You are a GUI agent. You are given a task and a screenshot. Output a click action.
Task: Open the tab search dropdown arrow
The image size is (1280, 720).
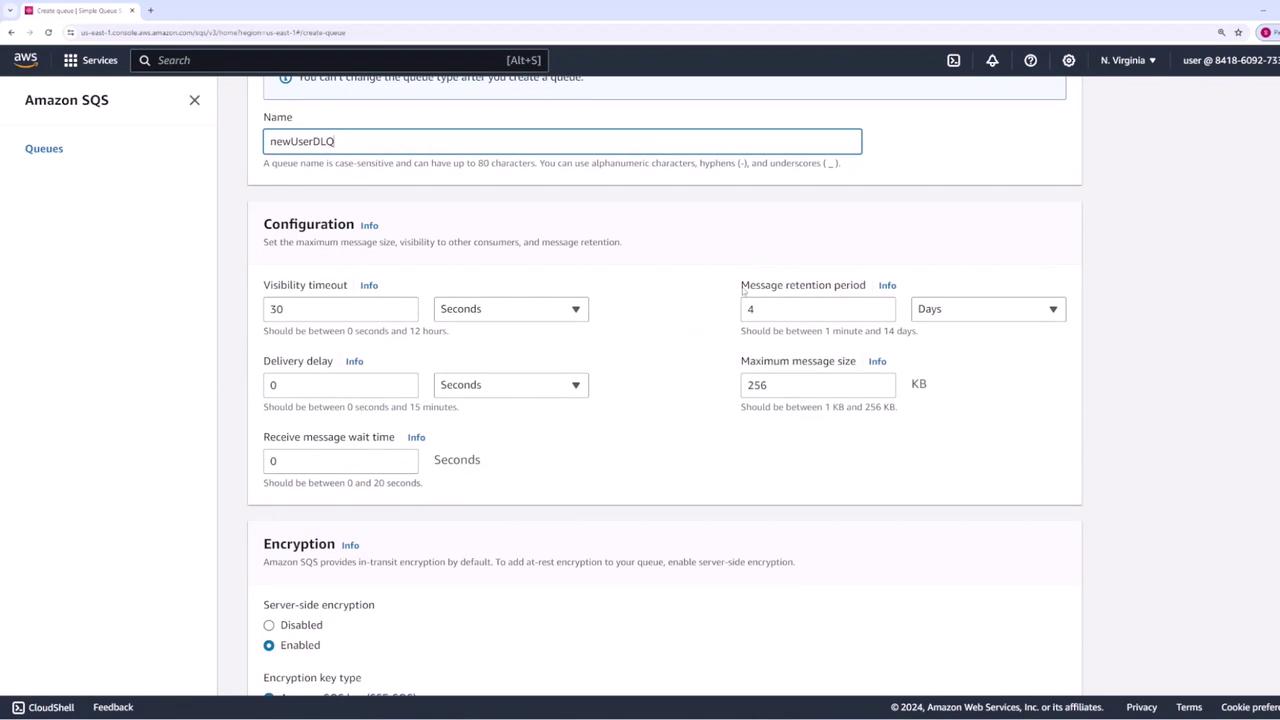click(x=9, y=10)
